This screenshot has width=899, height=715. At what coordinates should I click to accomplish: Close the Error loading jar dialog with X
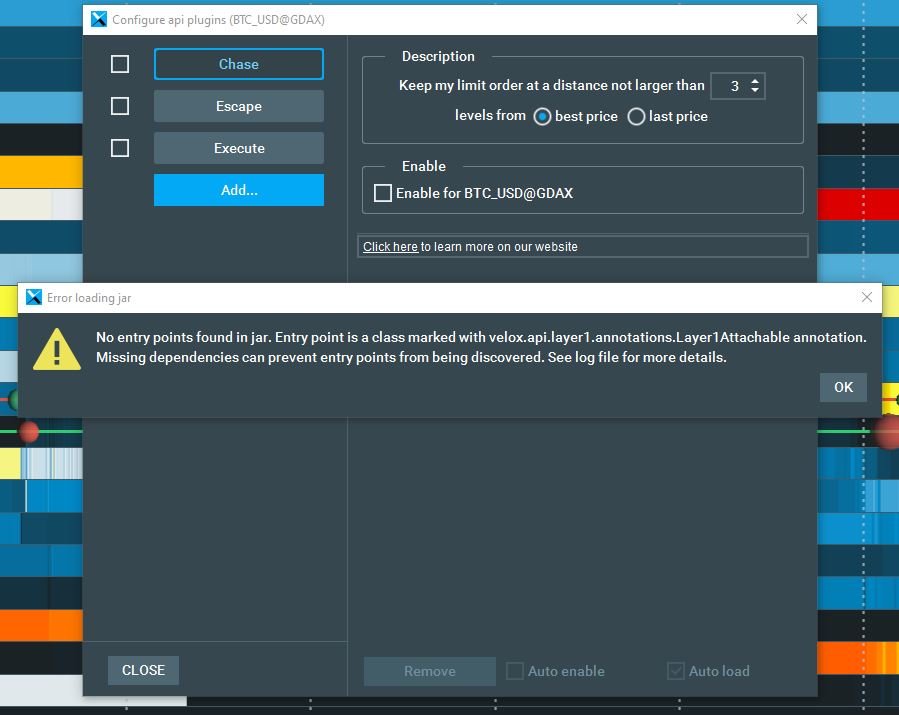click(x=867, y=298)
